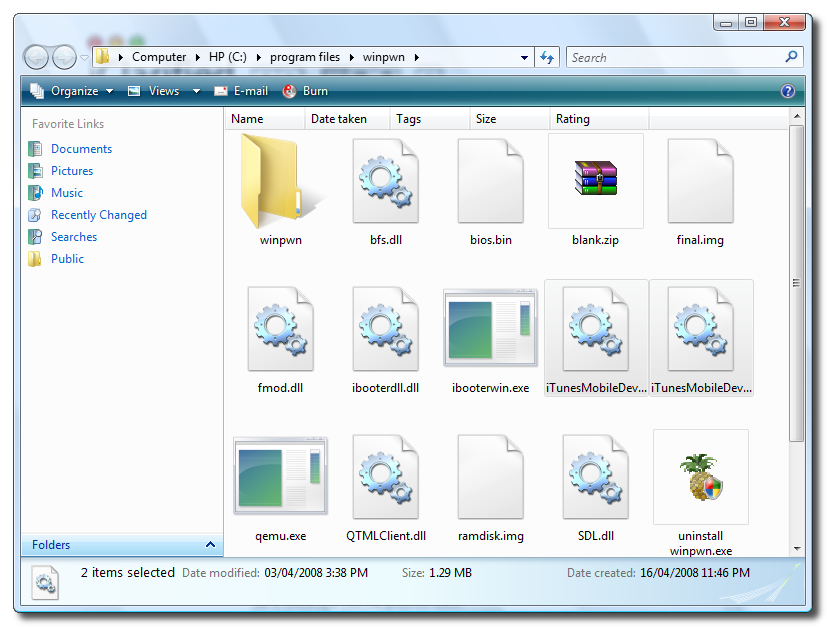Expand the Folders pane
The width and height of the screenshot is (827, 627).
click(x=122, y=545)
